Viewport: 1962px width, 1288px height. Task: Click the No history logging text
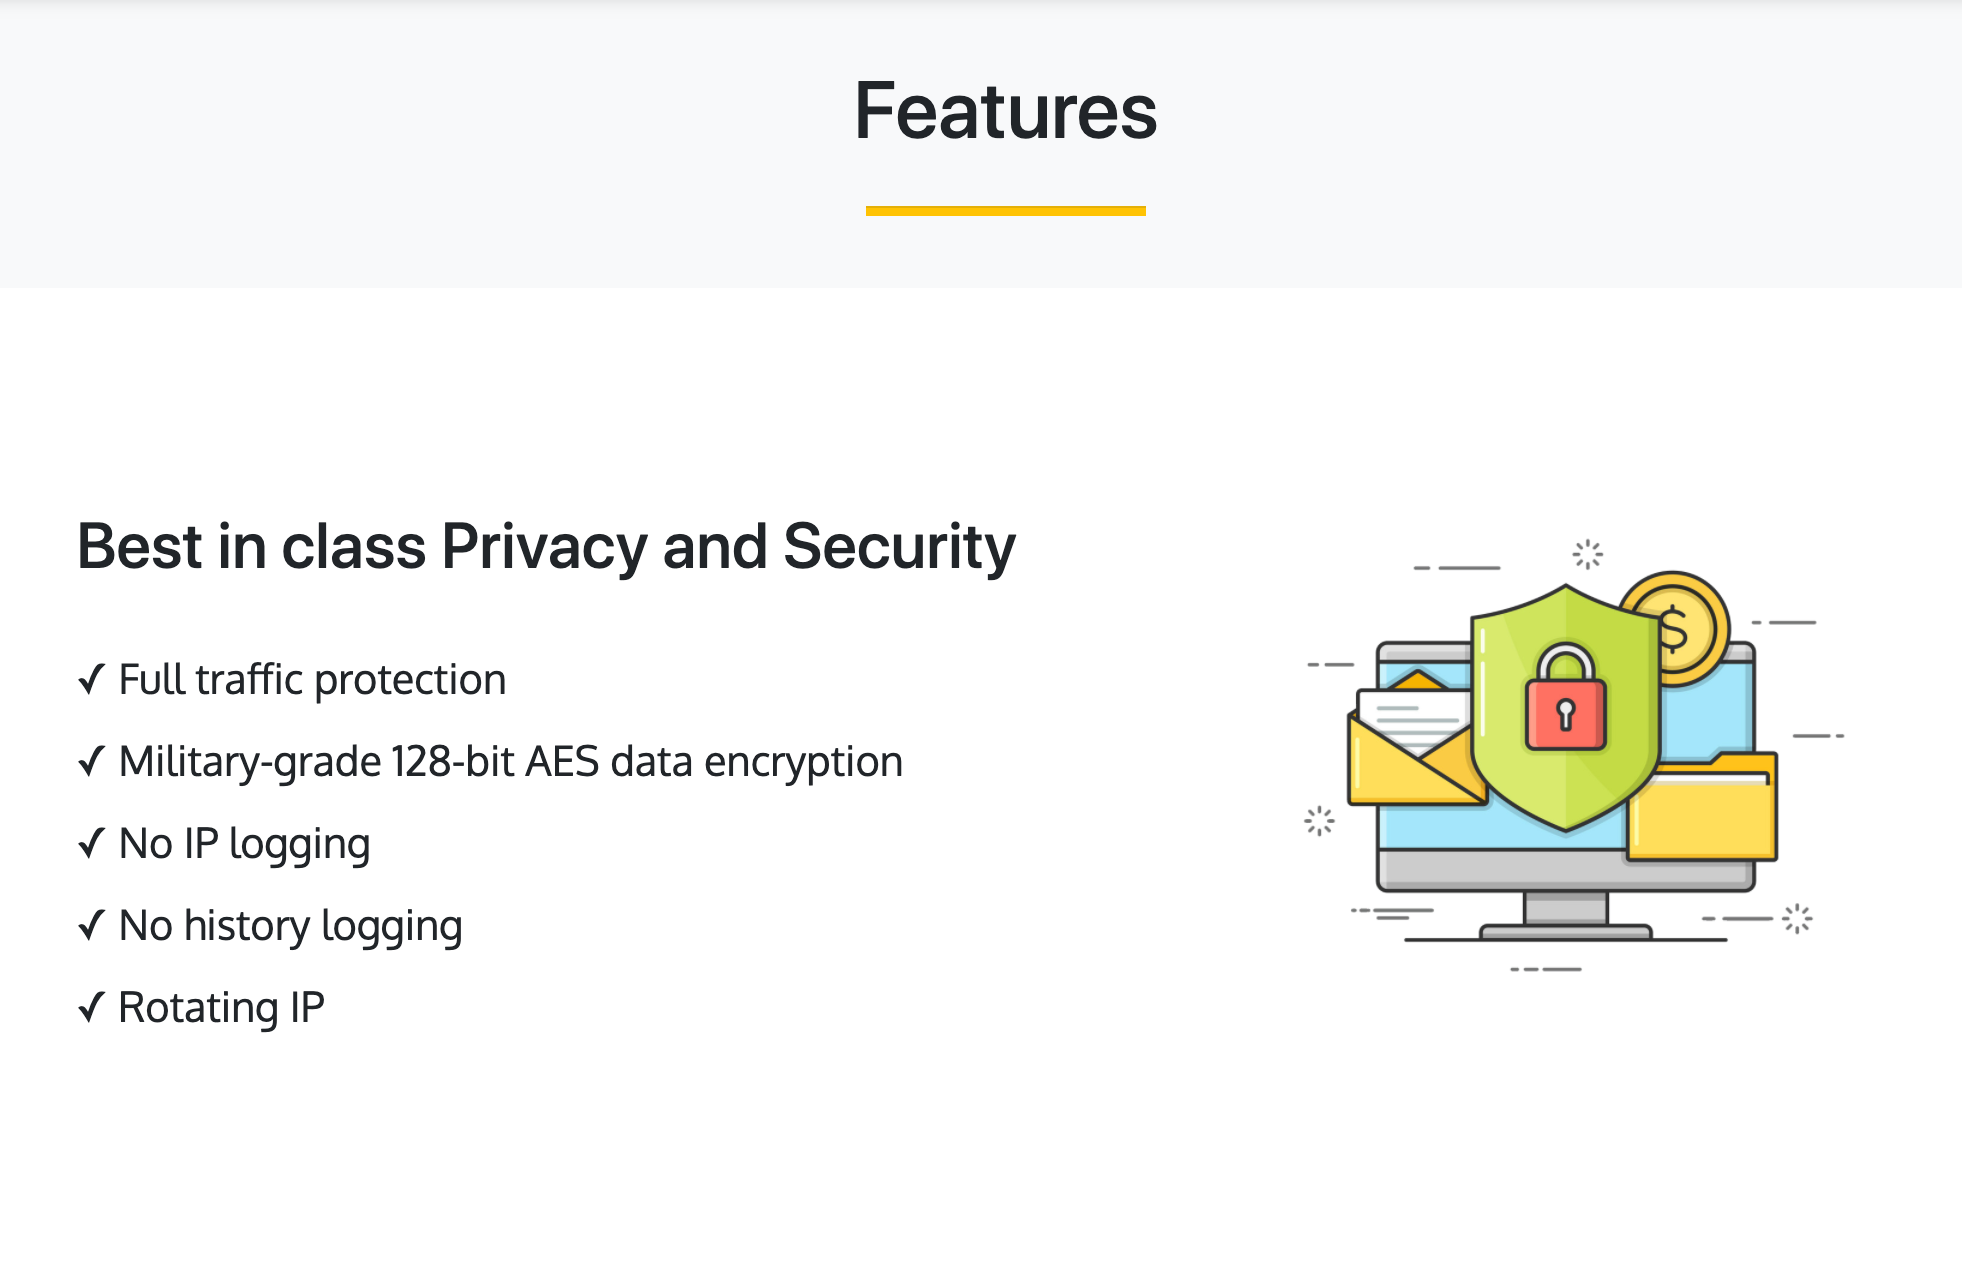pyautogui.click(x=290, y=928)
